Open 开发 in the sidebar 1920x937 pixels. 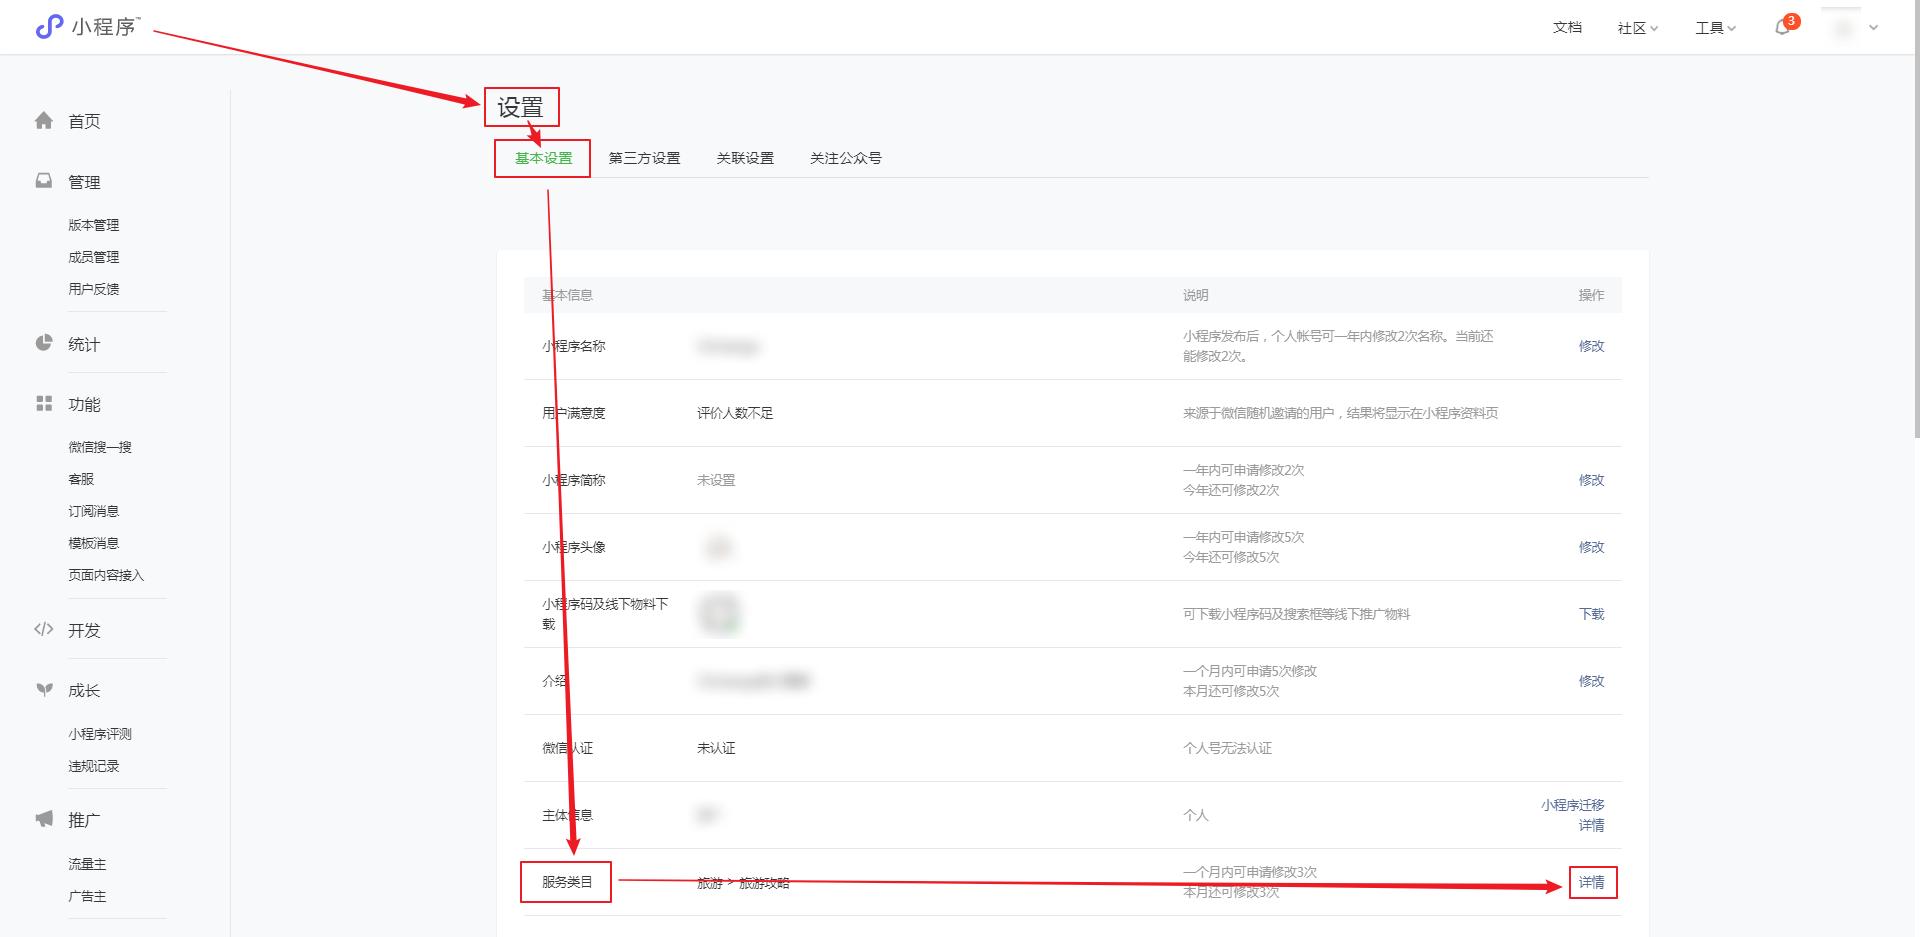click(x=84, y=630)
